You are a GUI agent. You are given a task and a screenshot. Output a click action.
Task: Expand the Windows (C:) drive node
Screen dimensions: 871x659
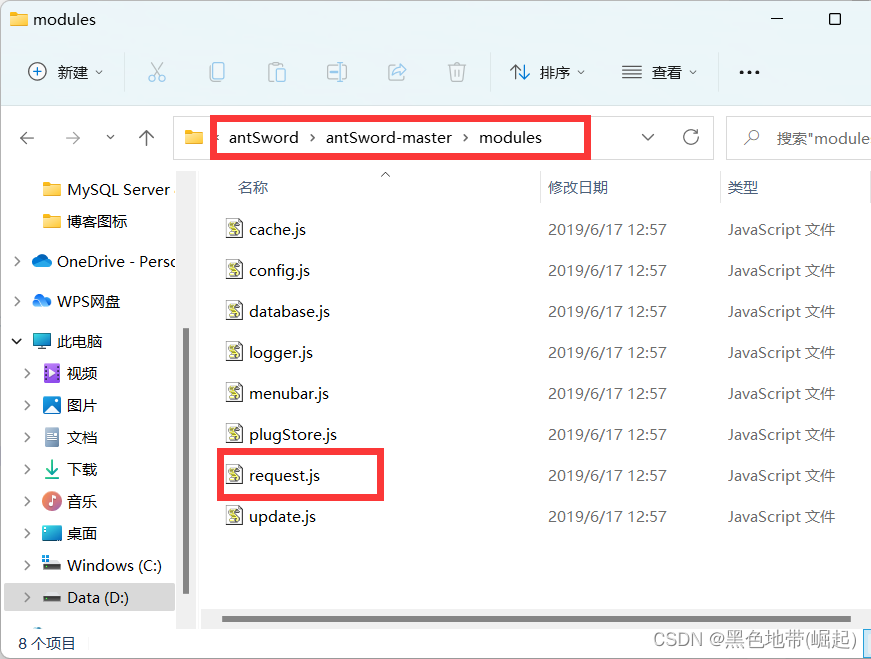(x=27, y=566)
